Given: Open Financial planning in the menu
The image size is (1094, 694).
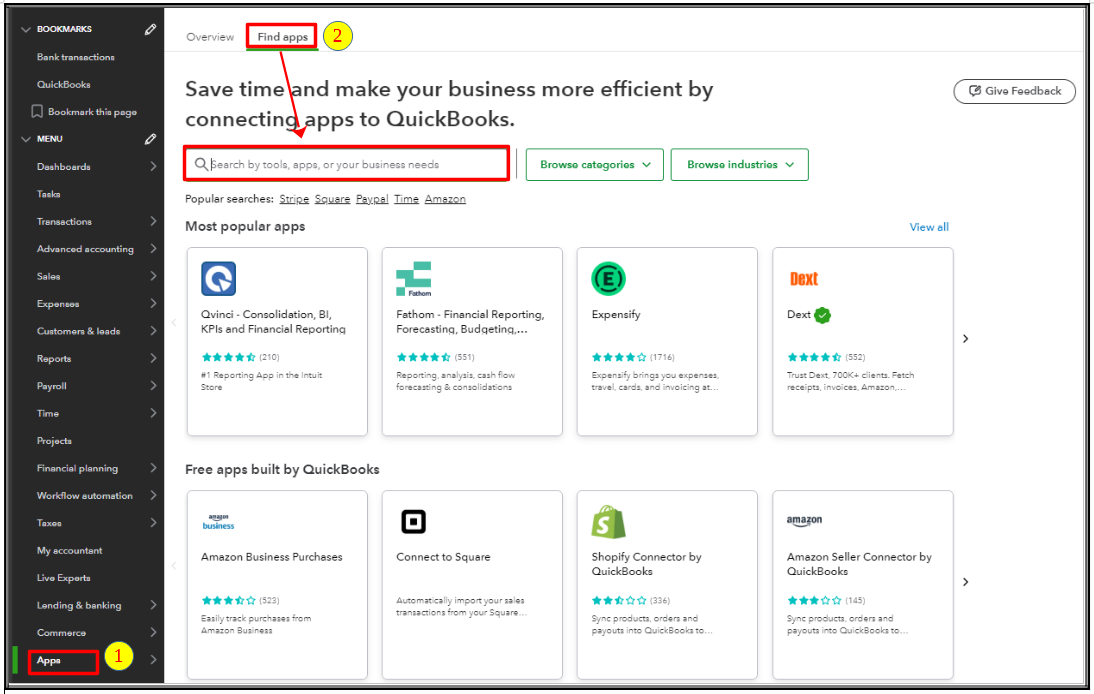Looking at the screenshot, I should [77, 469].
